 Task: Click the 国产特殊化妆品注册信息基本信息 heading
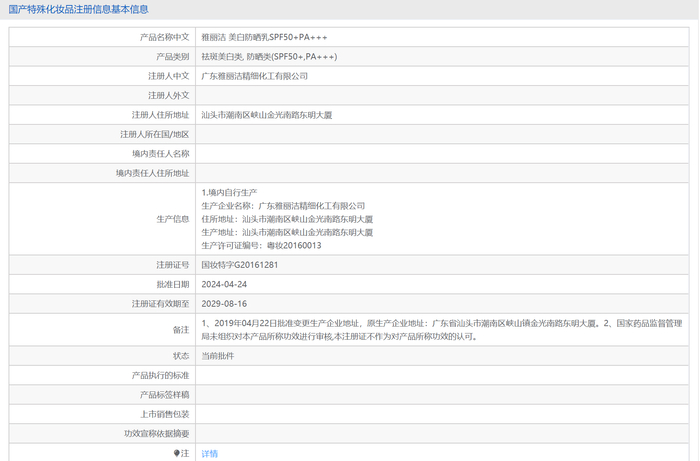pos(78,9)
